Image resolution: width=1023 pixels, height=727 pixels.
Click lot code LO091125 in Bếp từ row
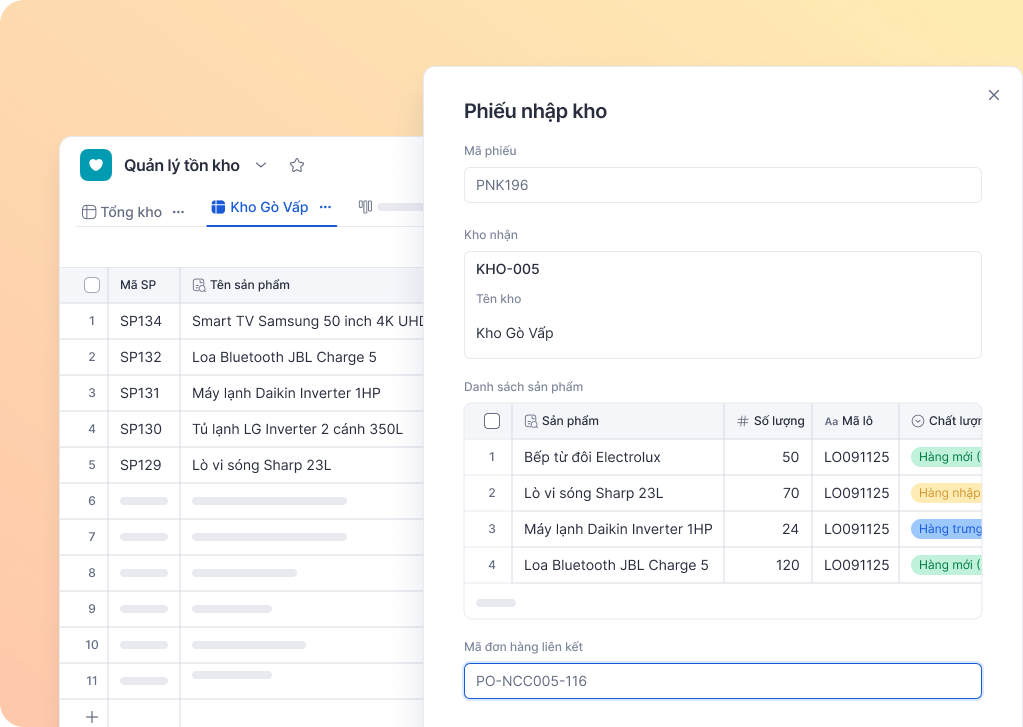(x=856, y=457)
